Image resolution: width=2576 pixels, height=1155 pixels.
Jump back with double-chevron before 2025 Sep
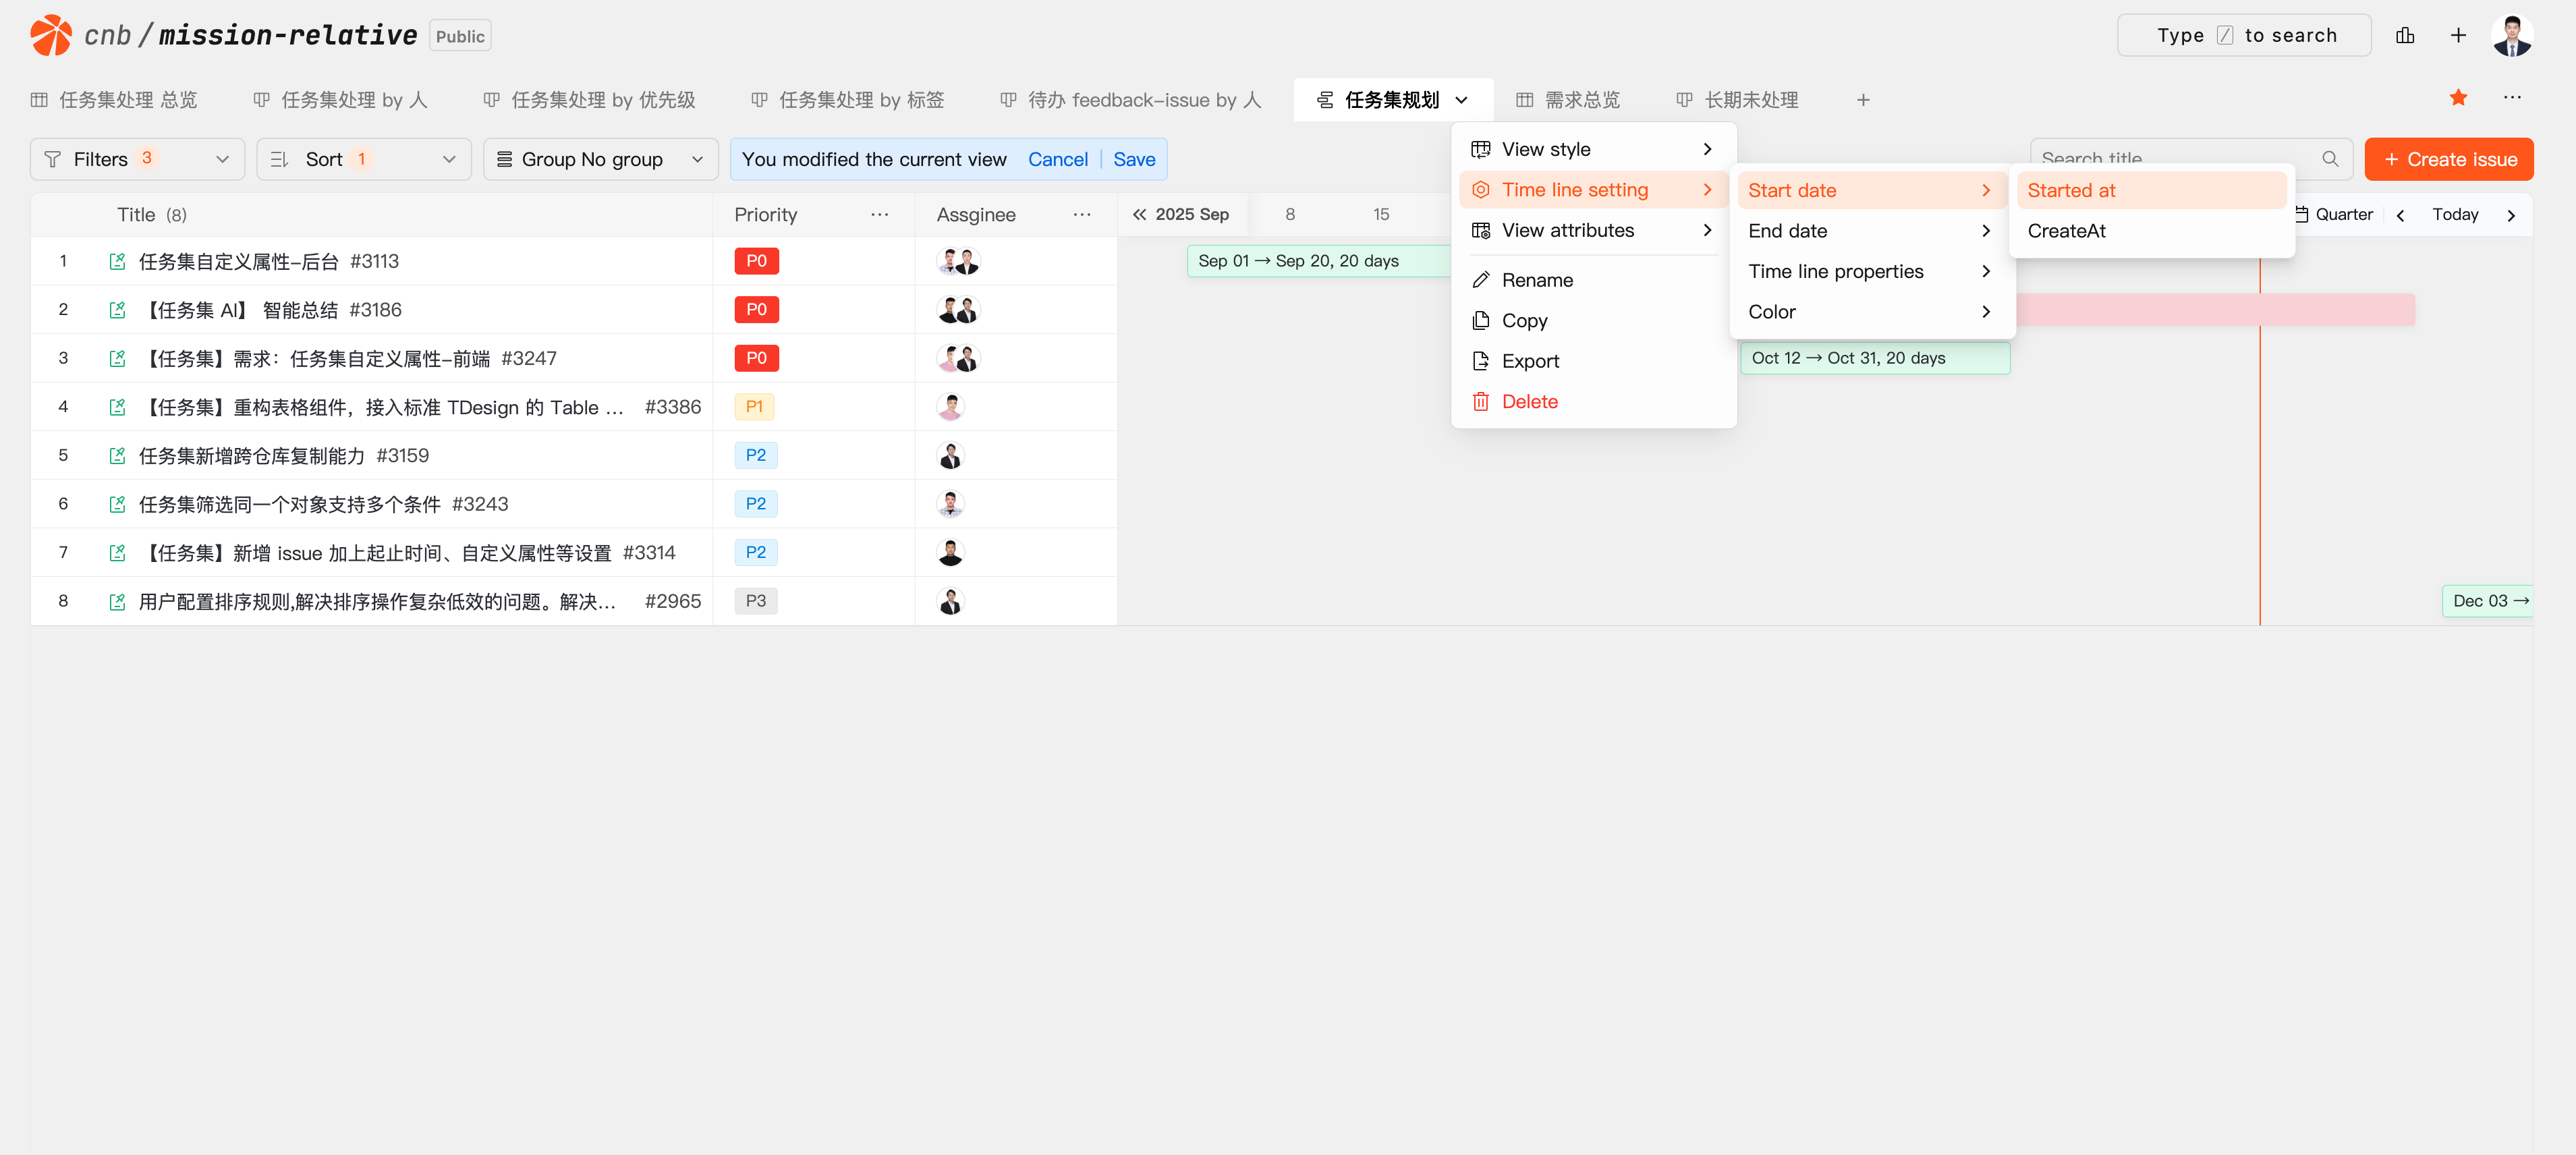(x=1139, y=215)
